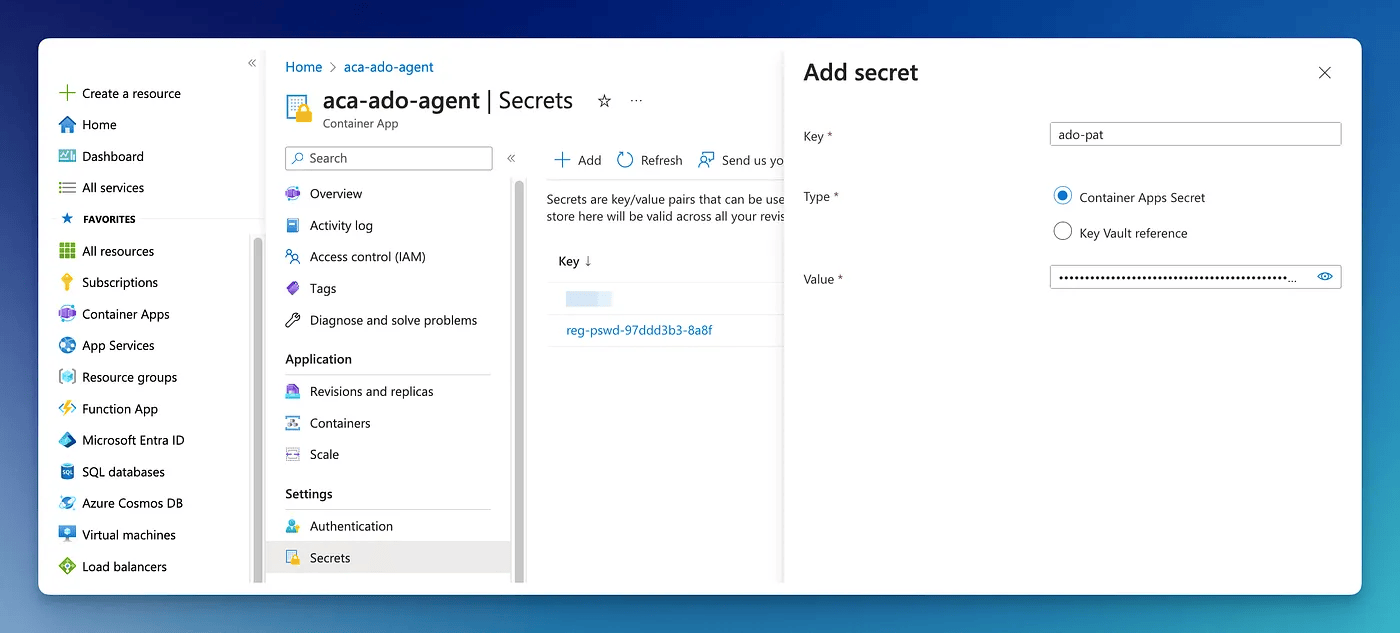
Task: Click the Home breadcrumb link
Action: [x=304, y=66]
